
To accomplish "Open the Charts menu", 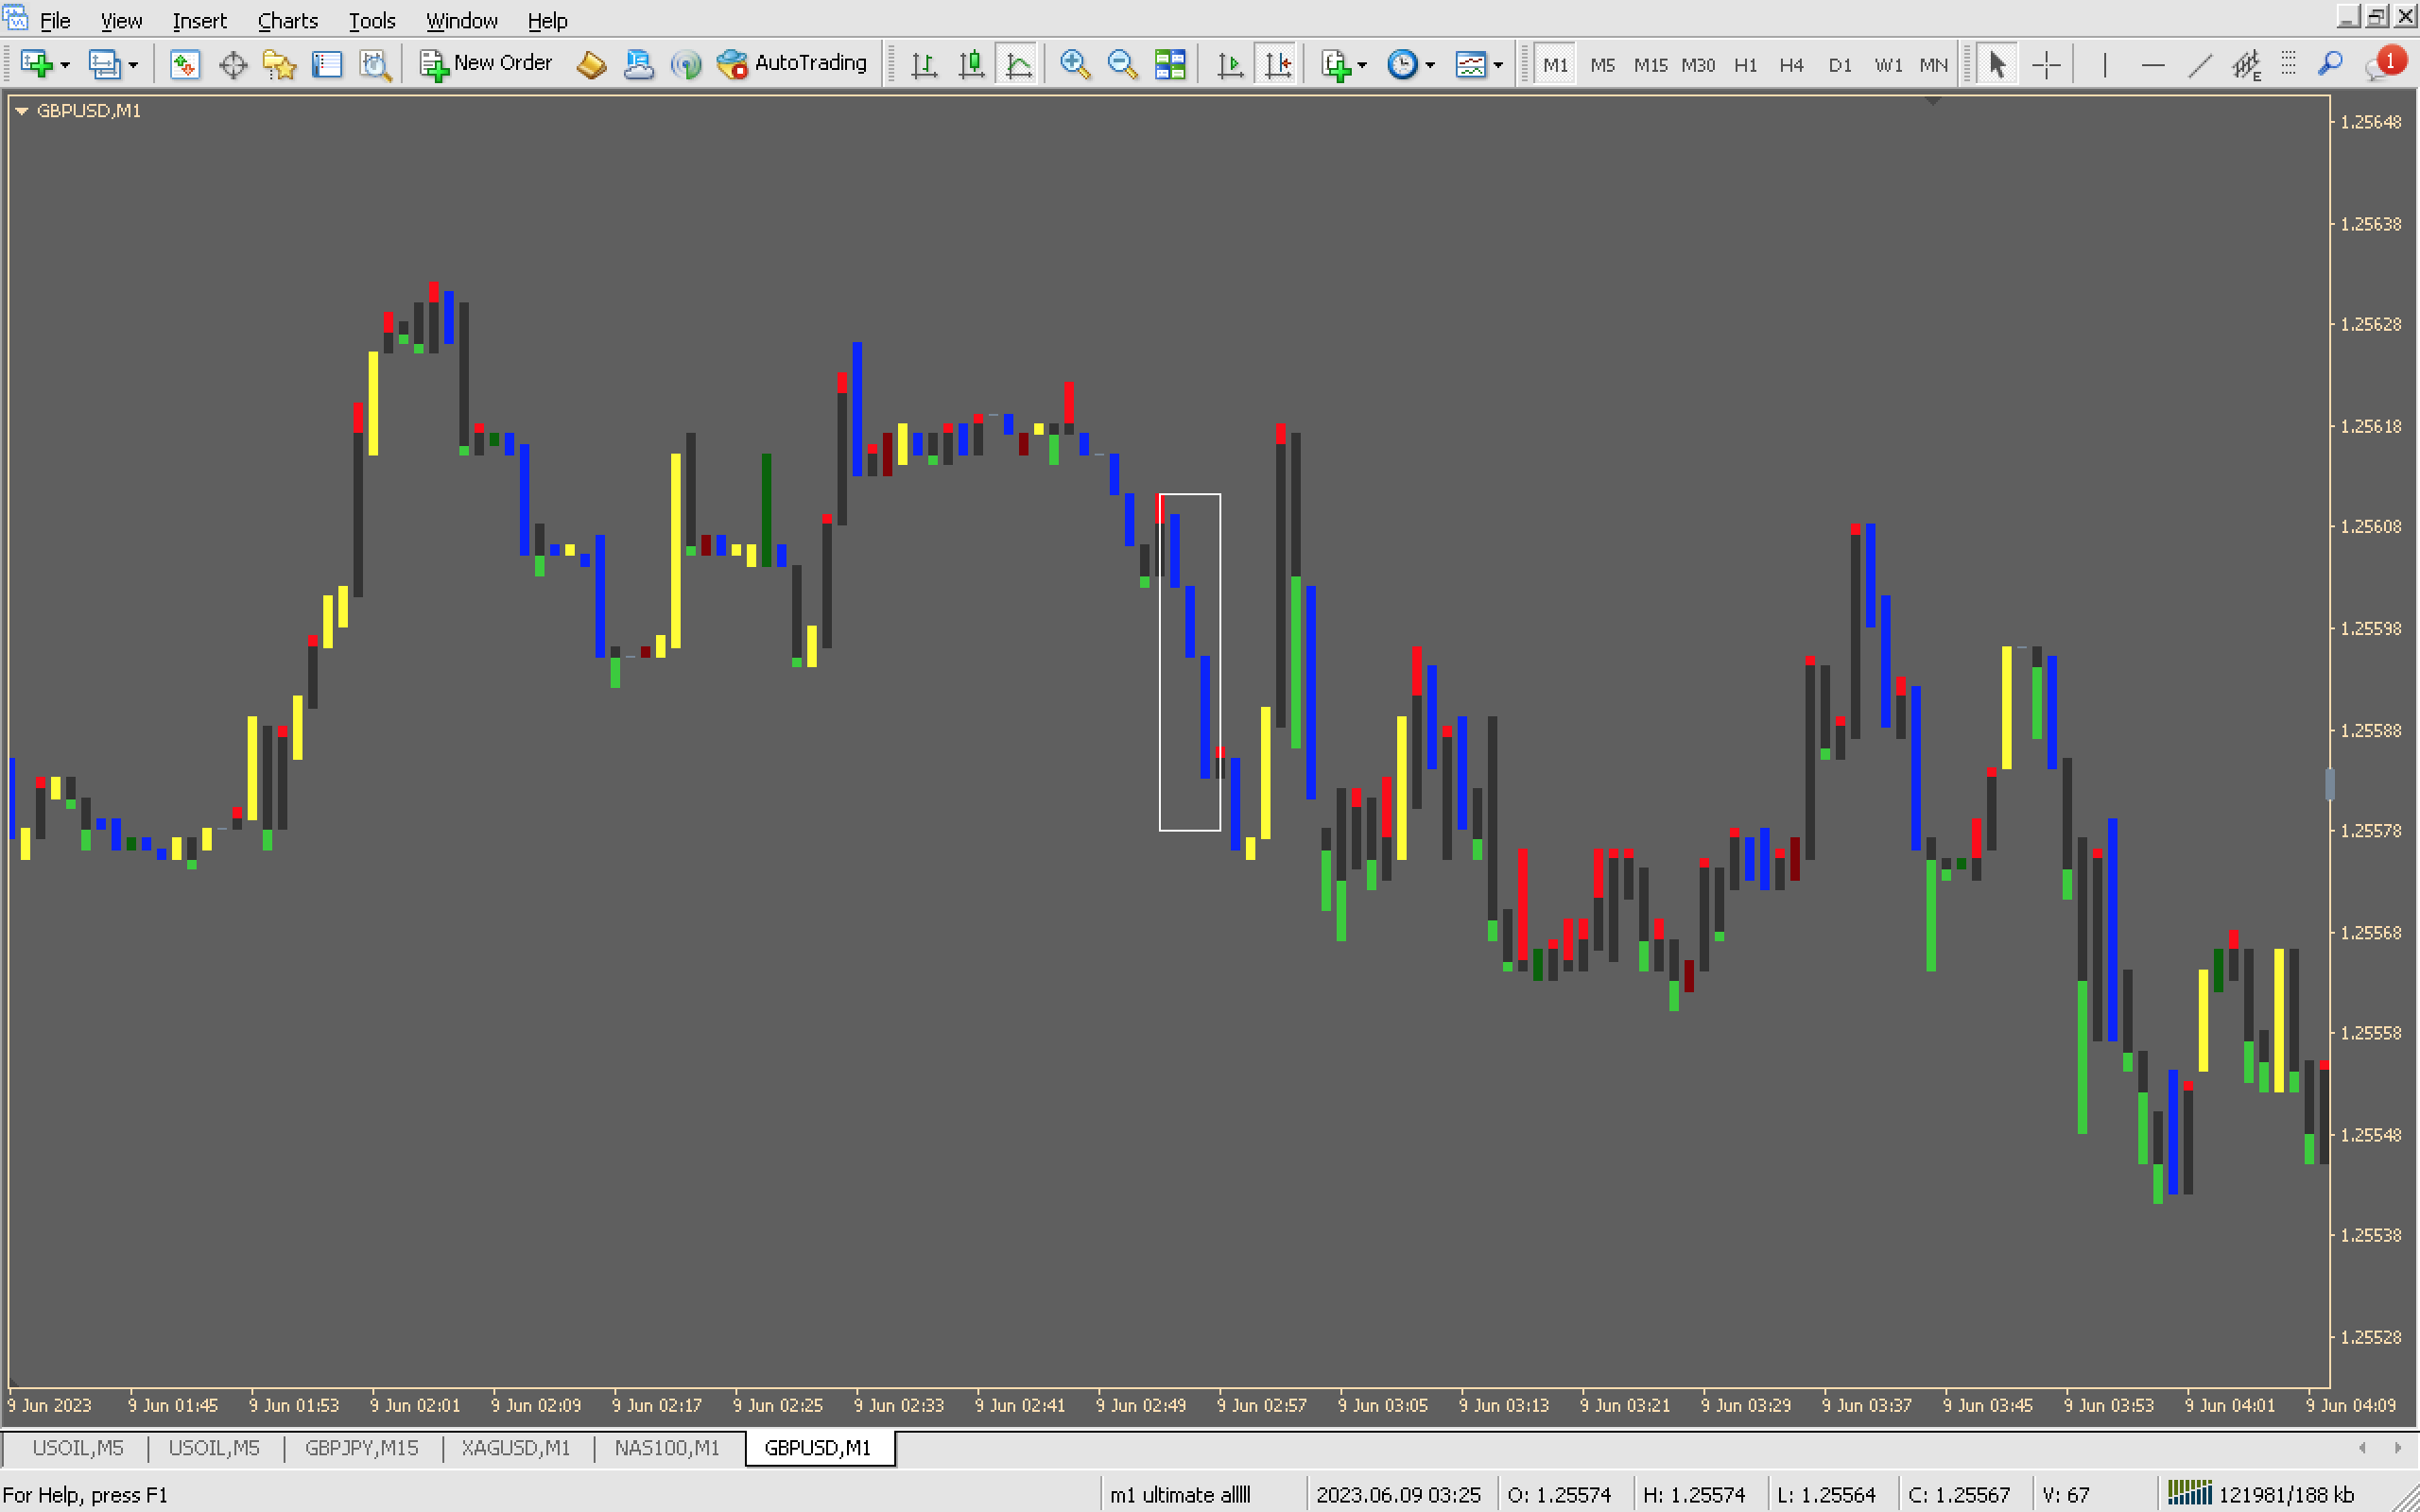I will click(x=287, y=20).
